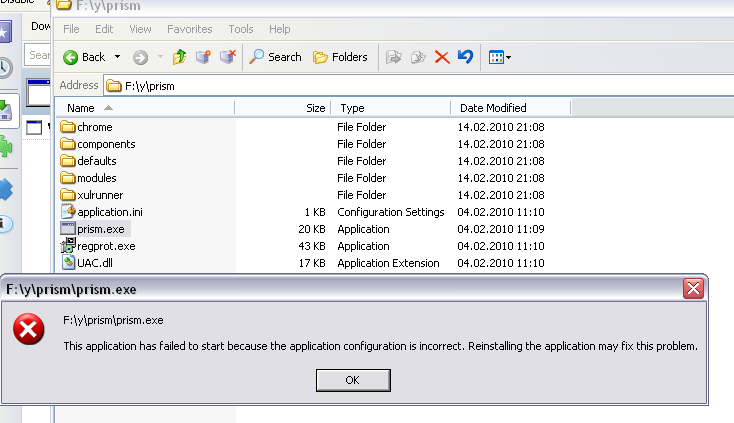Sort by the Date Modified column header

tap(492, 108)
